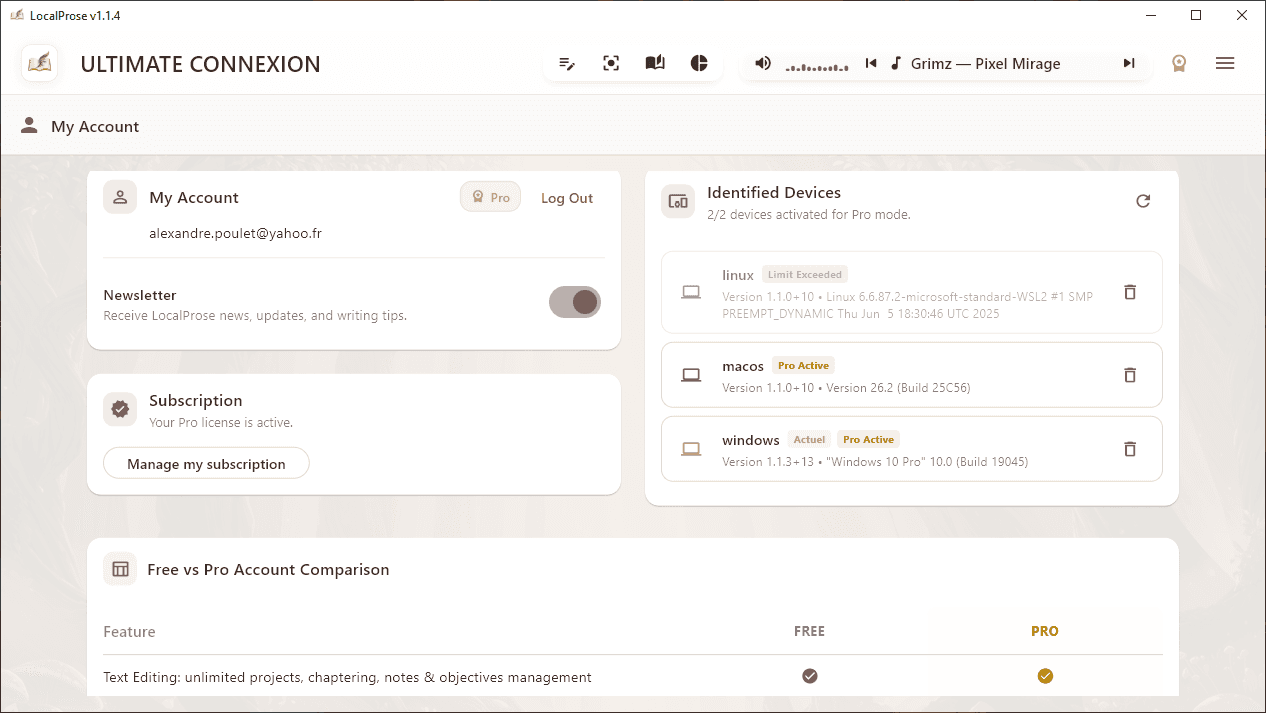Viewport: 1266px width, 713px height.
Task: View writing statistics via the pie chart icon
Action: coord(699,62)
